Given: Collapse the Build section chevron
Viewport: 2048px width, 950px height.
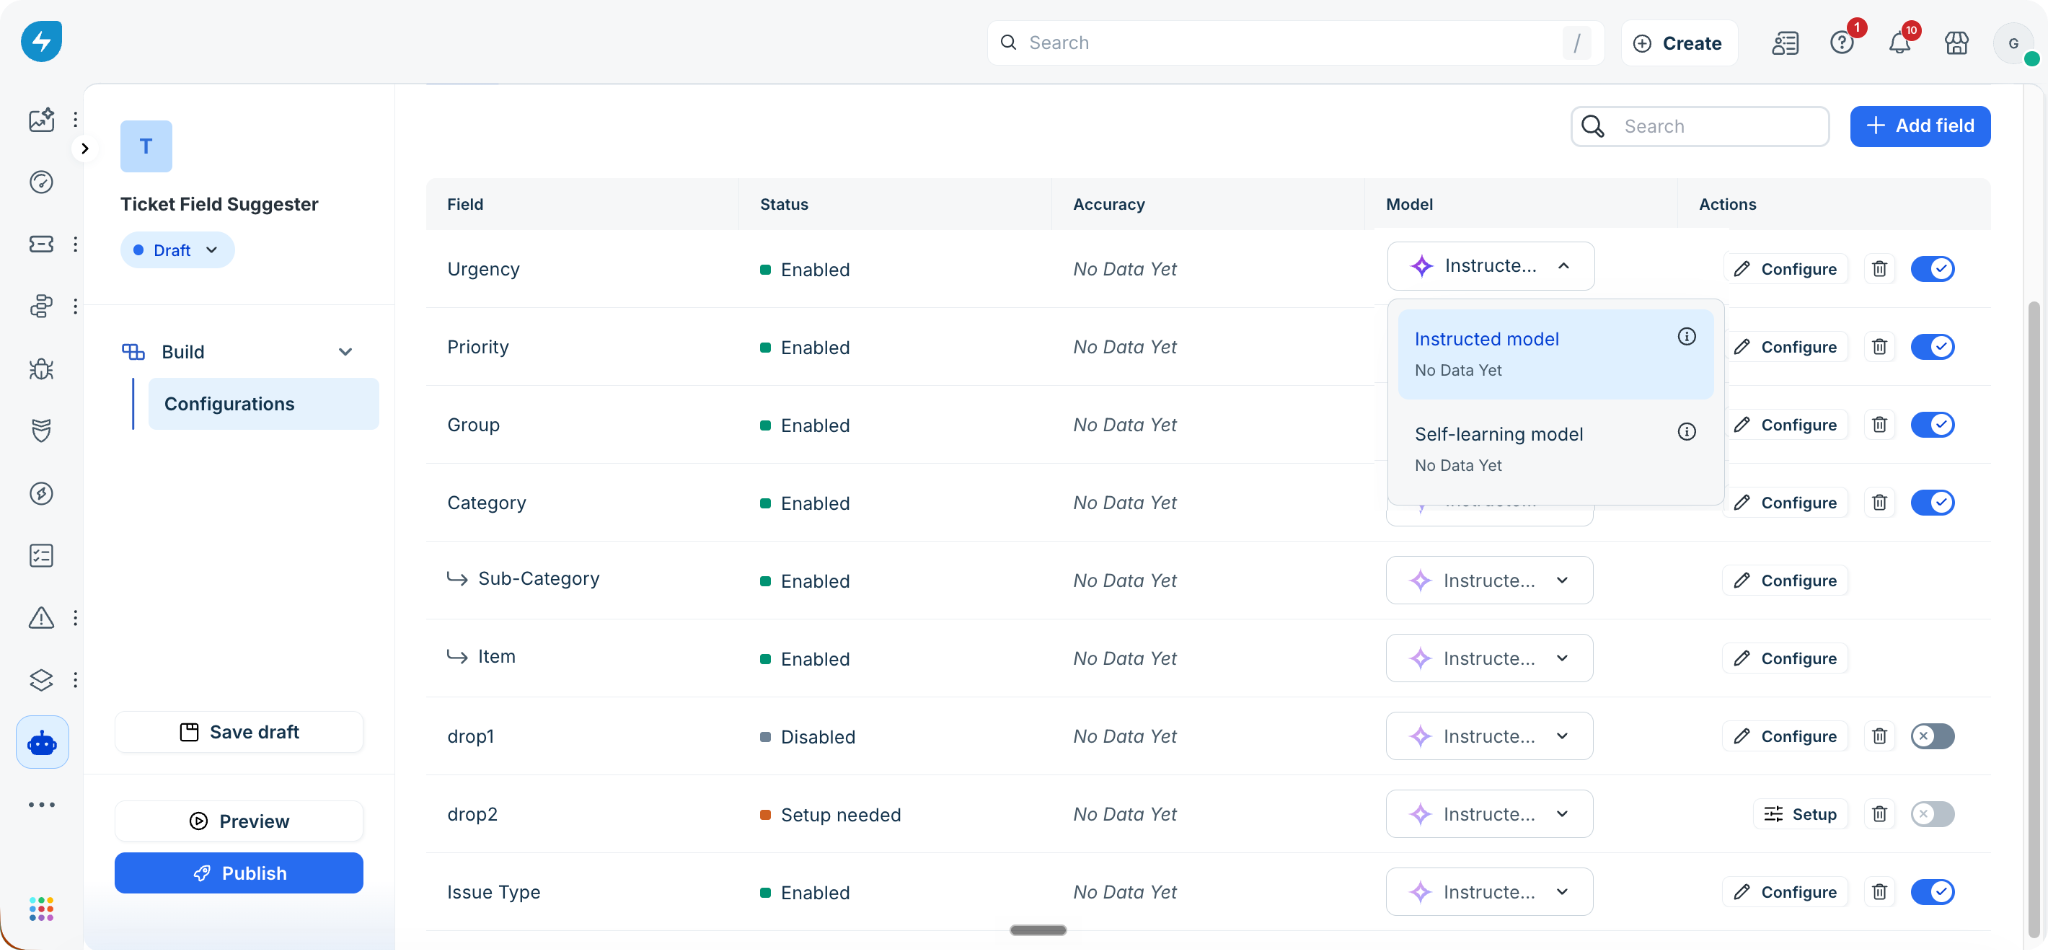Looking at the screenshot, I should pos(345,352).
